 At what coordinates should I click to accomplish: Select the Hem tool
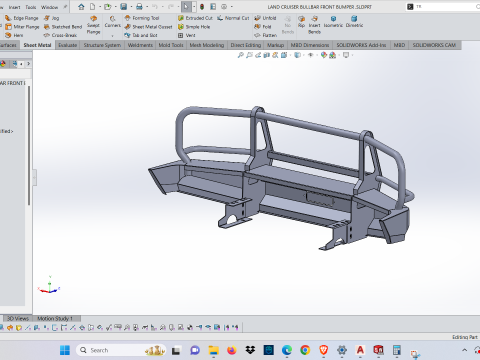(14, 35)
